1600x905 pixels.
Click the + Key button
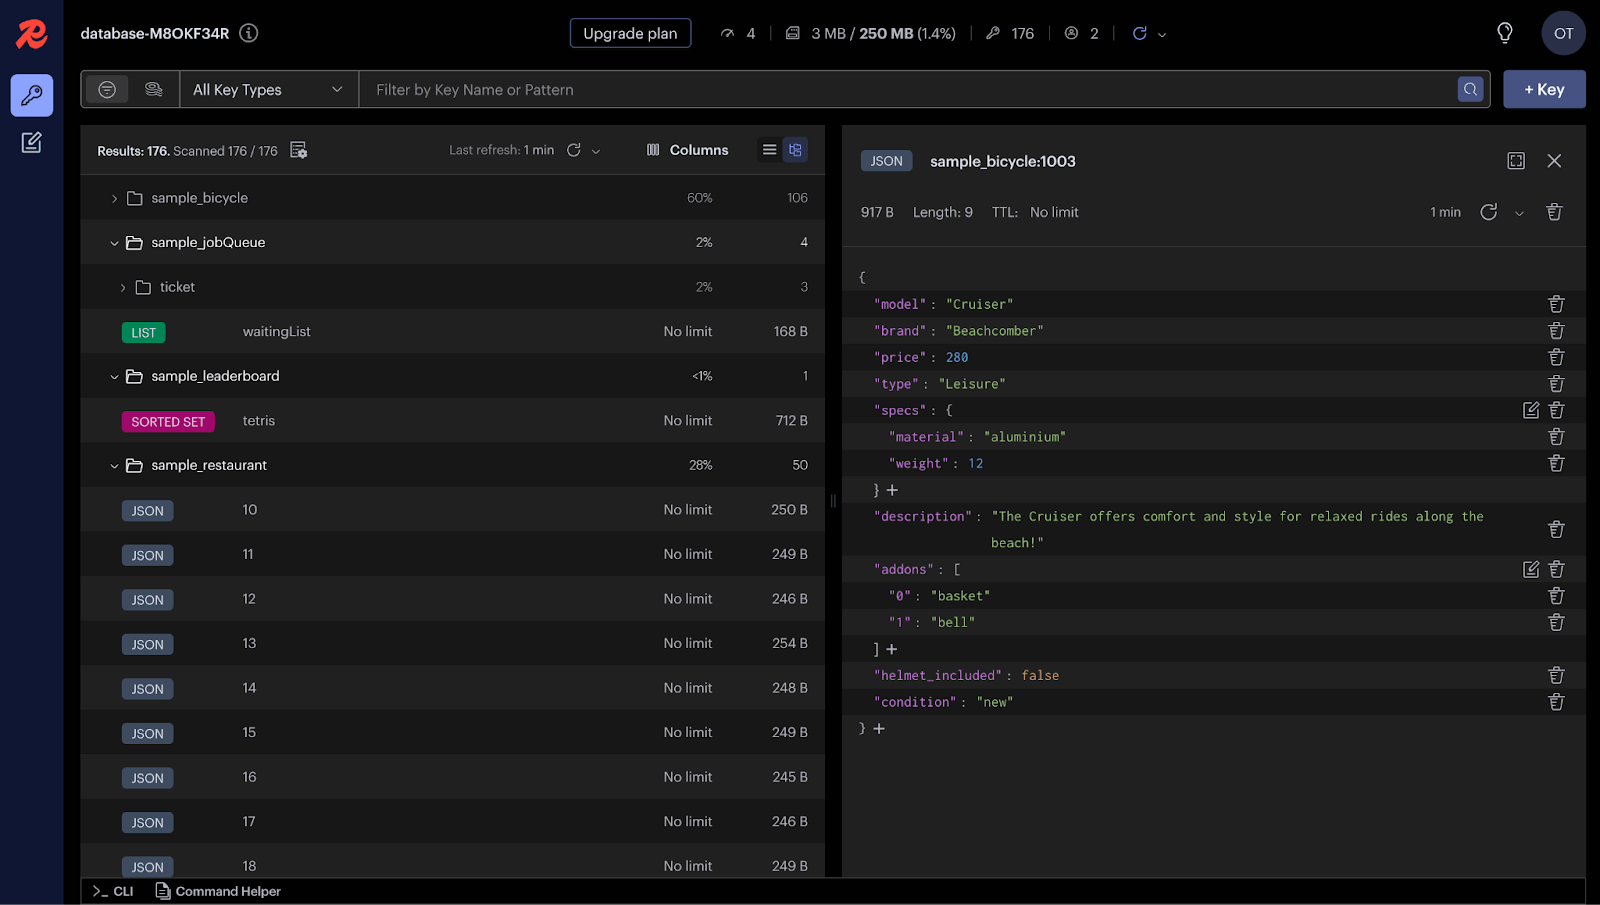click(1544, 89)
